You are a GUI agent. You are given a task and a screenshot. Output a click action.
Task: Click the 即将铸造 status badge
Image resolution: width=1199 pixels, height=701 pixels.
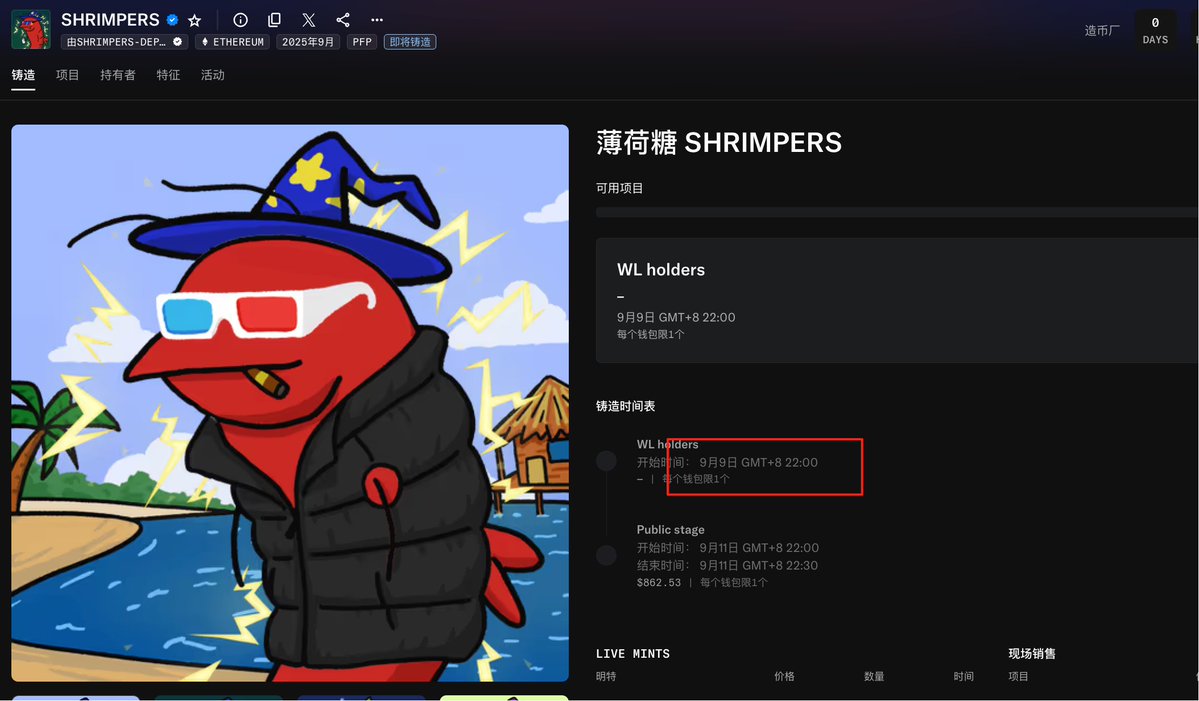(x=410, y=42)
